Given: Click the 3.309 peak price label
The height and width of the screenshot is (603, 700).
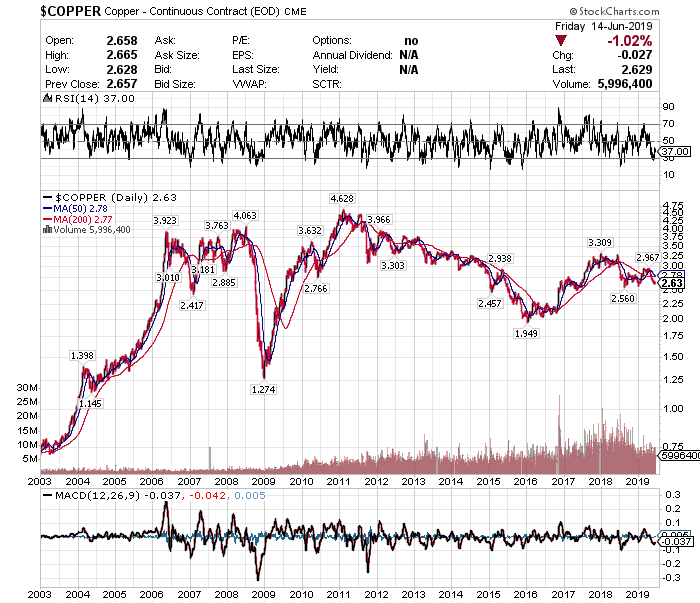Looking at the screenshot, I should pyautogui.click(x=600, y=243).
